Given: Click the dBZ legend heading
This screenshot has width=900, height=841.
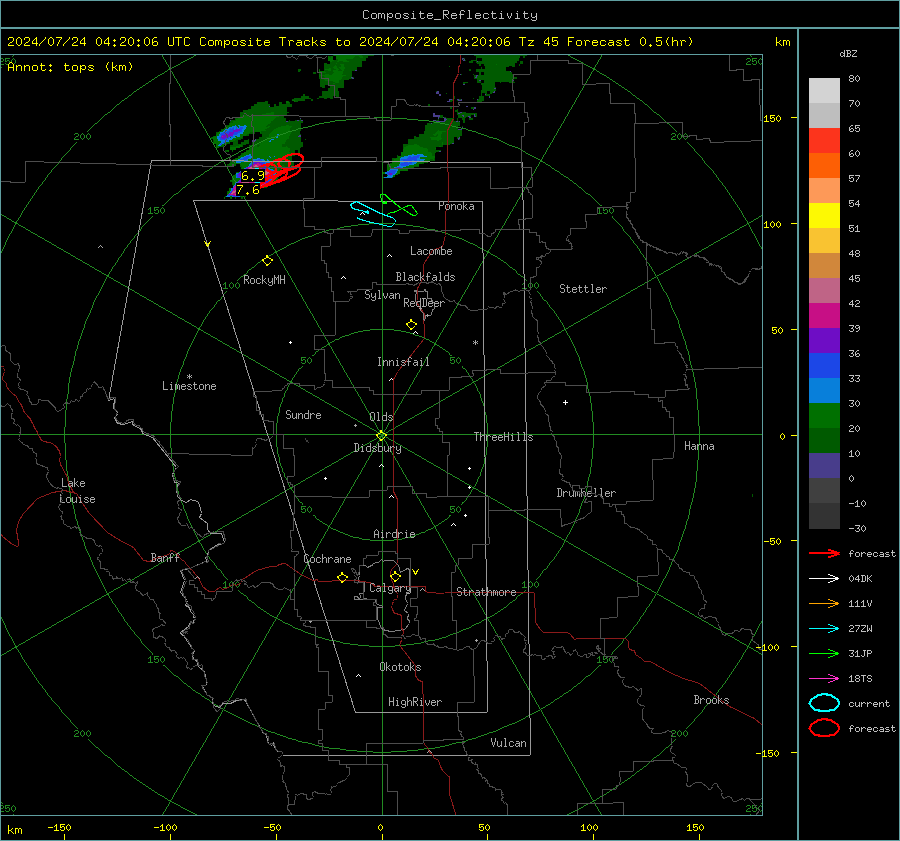Looking at the screenshot, I should [x=848, y=54].
